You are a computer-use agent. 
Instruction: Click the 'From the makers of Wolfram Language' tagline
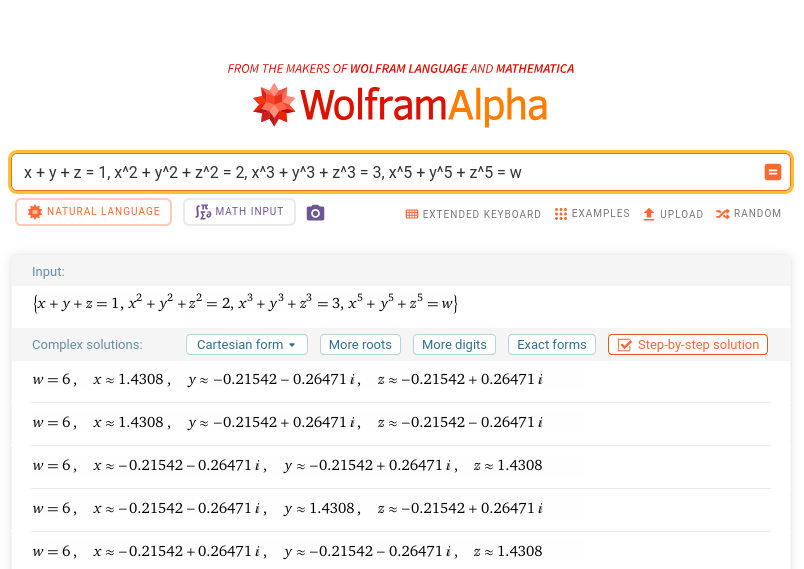pos(401,69)
